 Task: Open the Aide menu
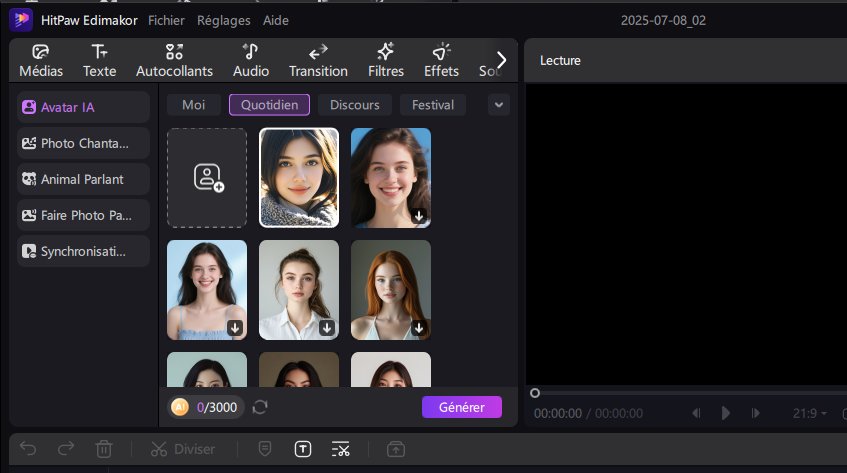275,21
